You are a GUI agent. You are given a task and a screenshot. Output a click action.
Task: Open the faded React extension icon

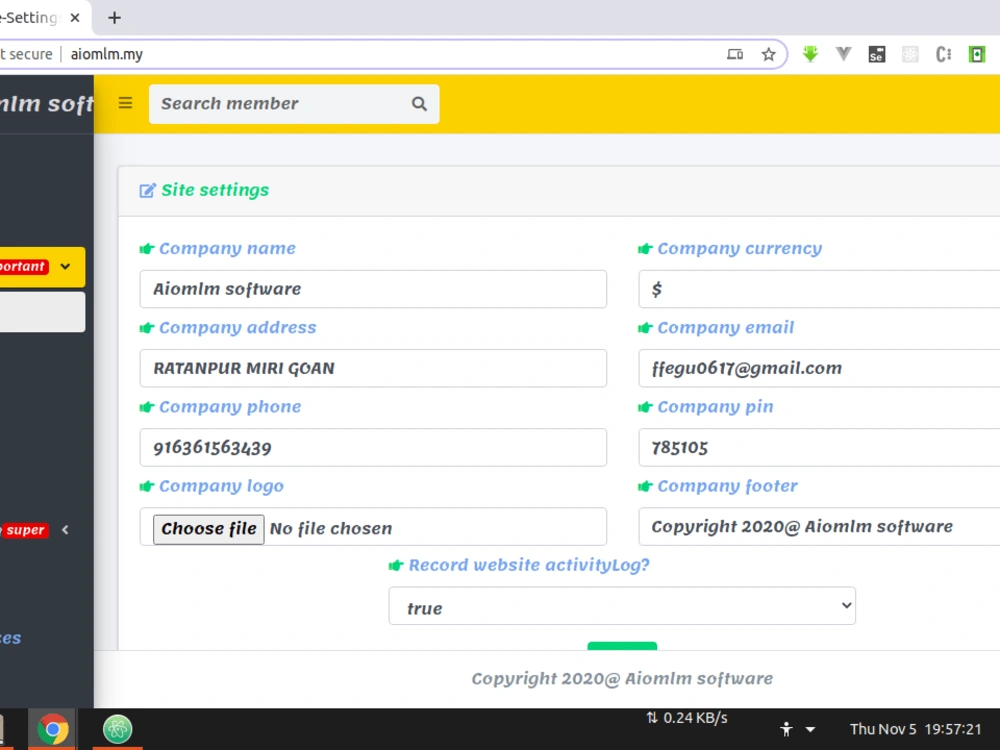pyautogui.click(x=910, y=54)
